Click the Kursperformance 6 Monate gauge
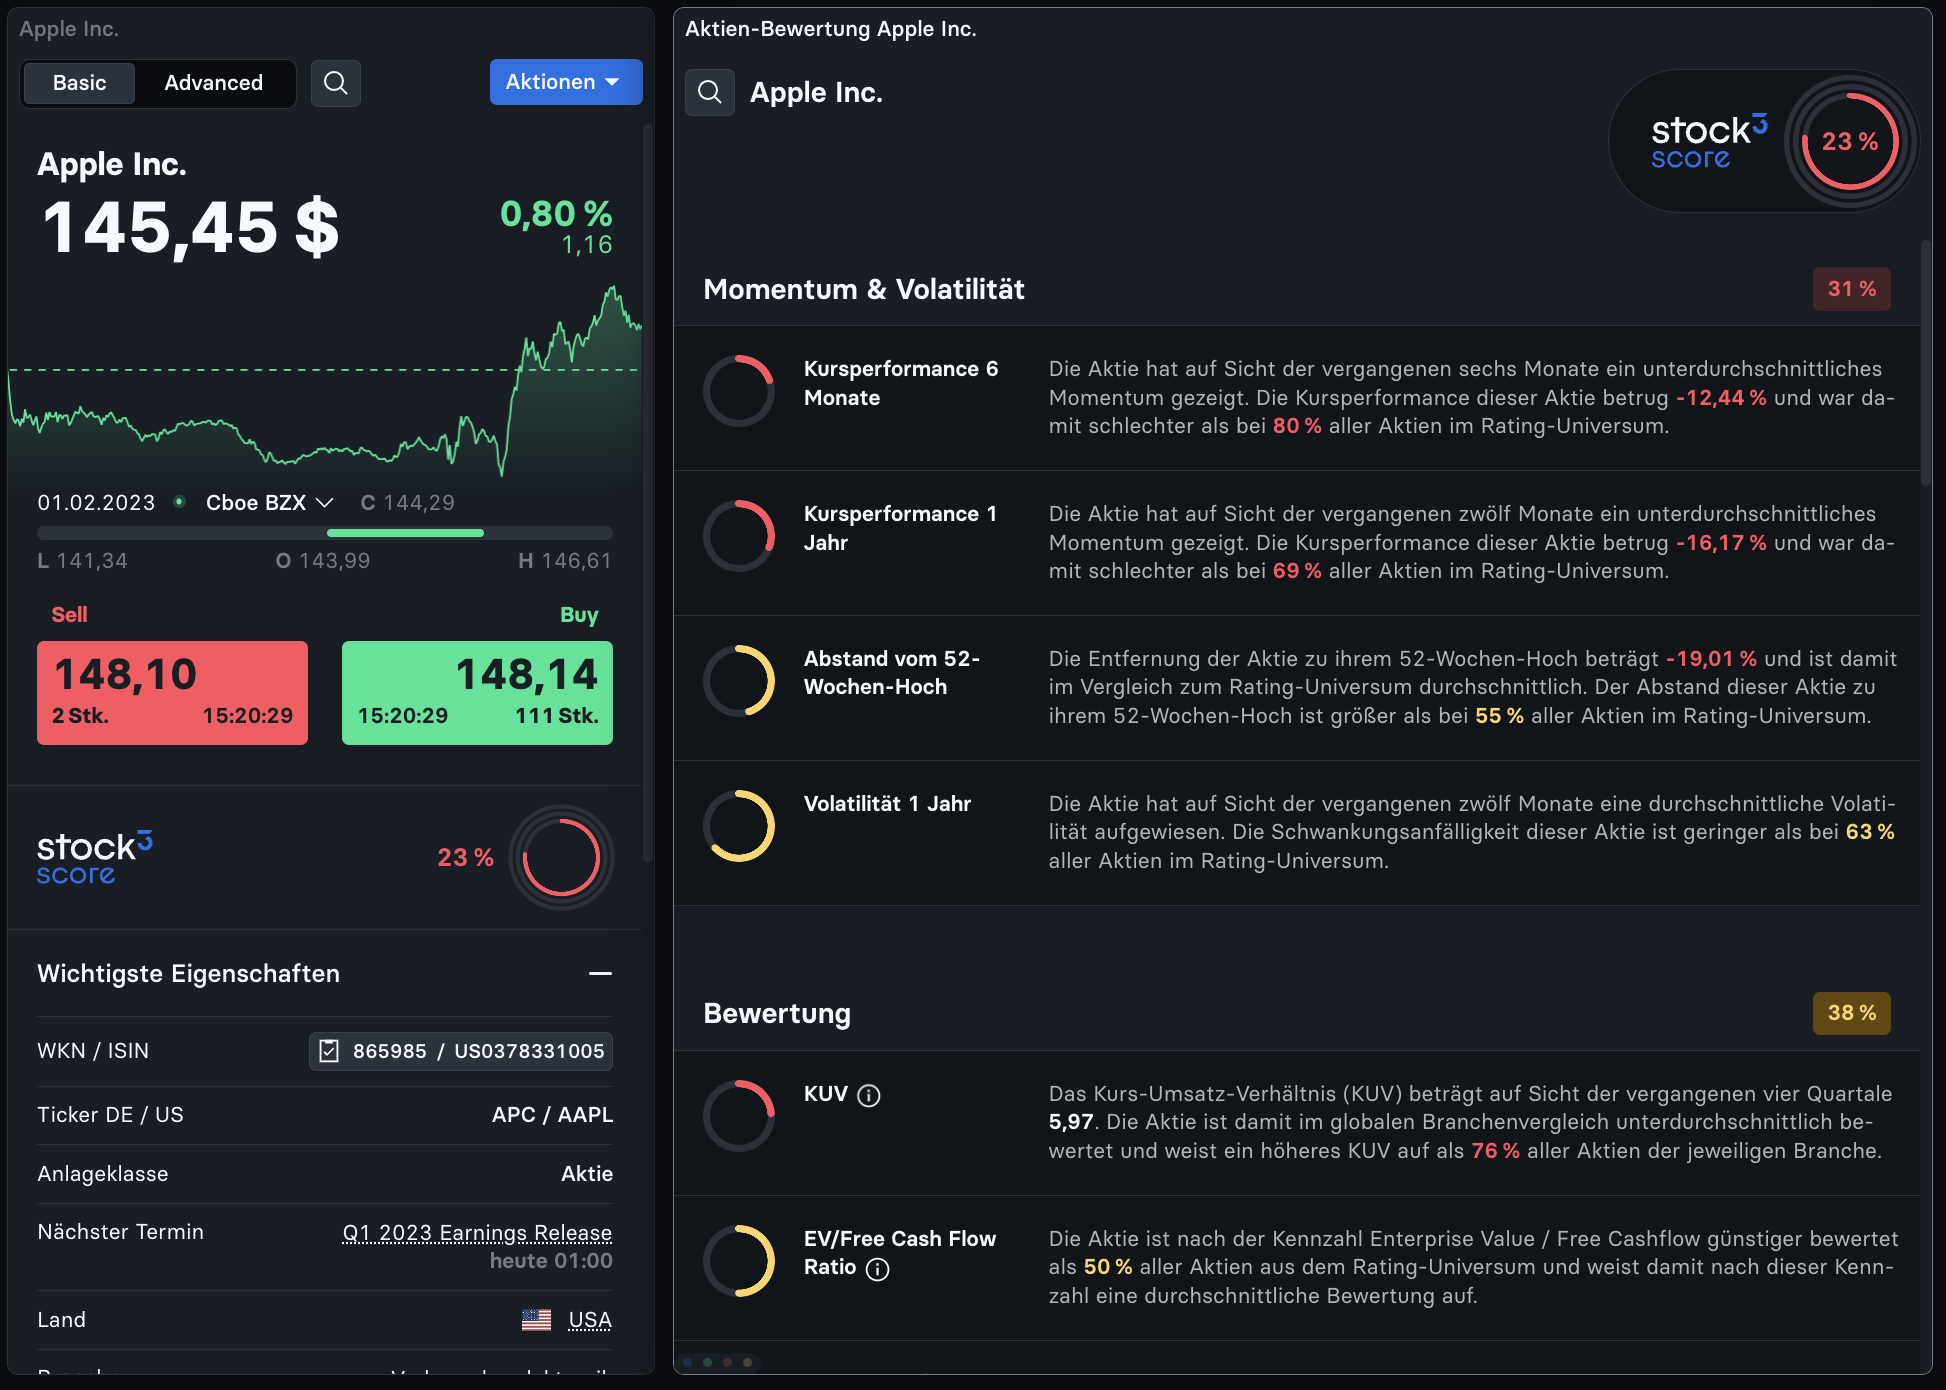 (740, 390)
